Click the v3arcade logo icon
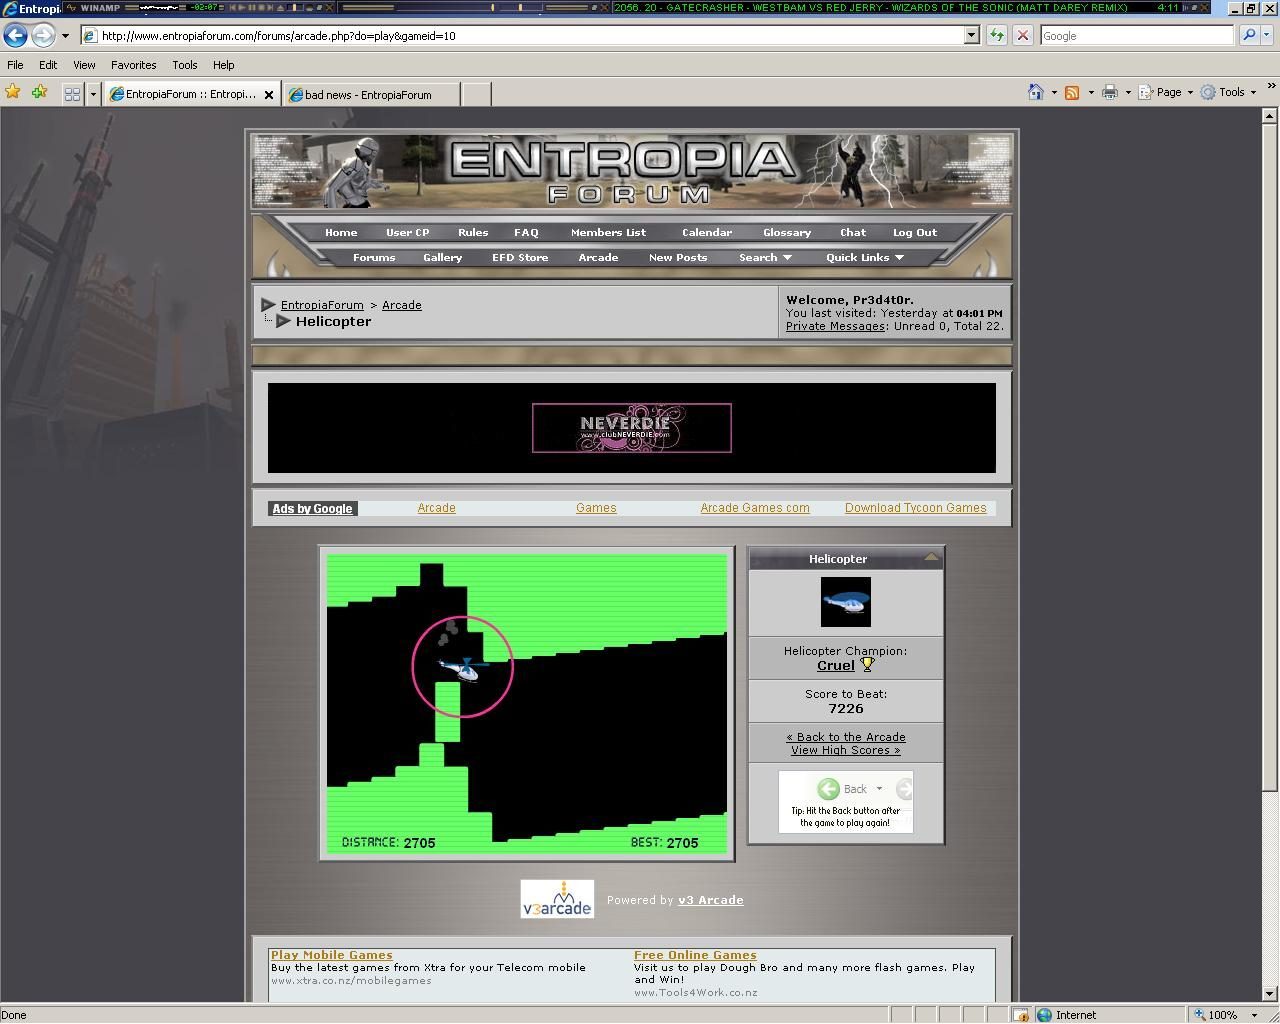 click(x=557, y=898)
